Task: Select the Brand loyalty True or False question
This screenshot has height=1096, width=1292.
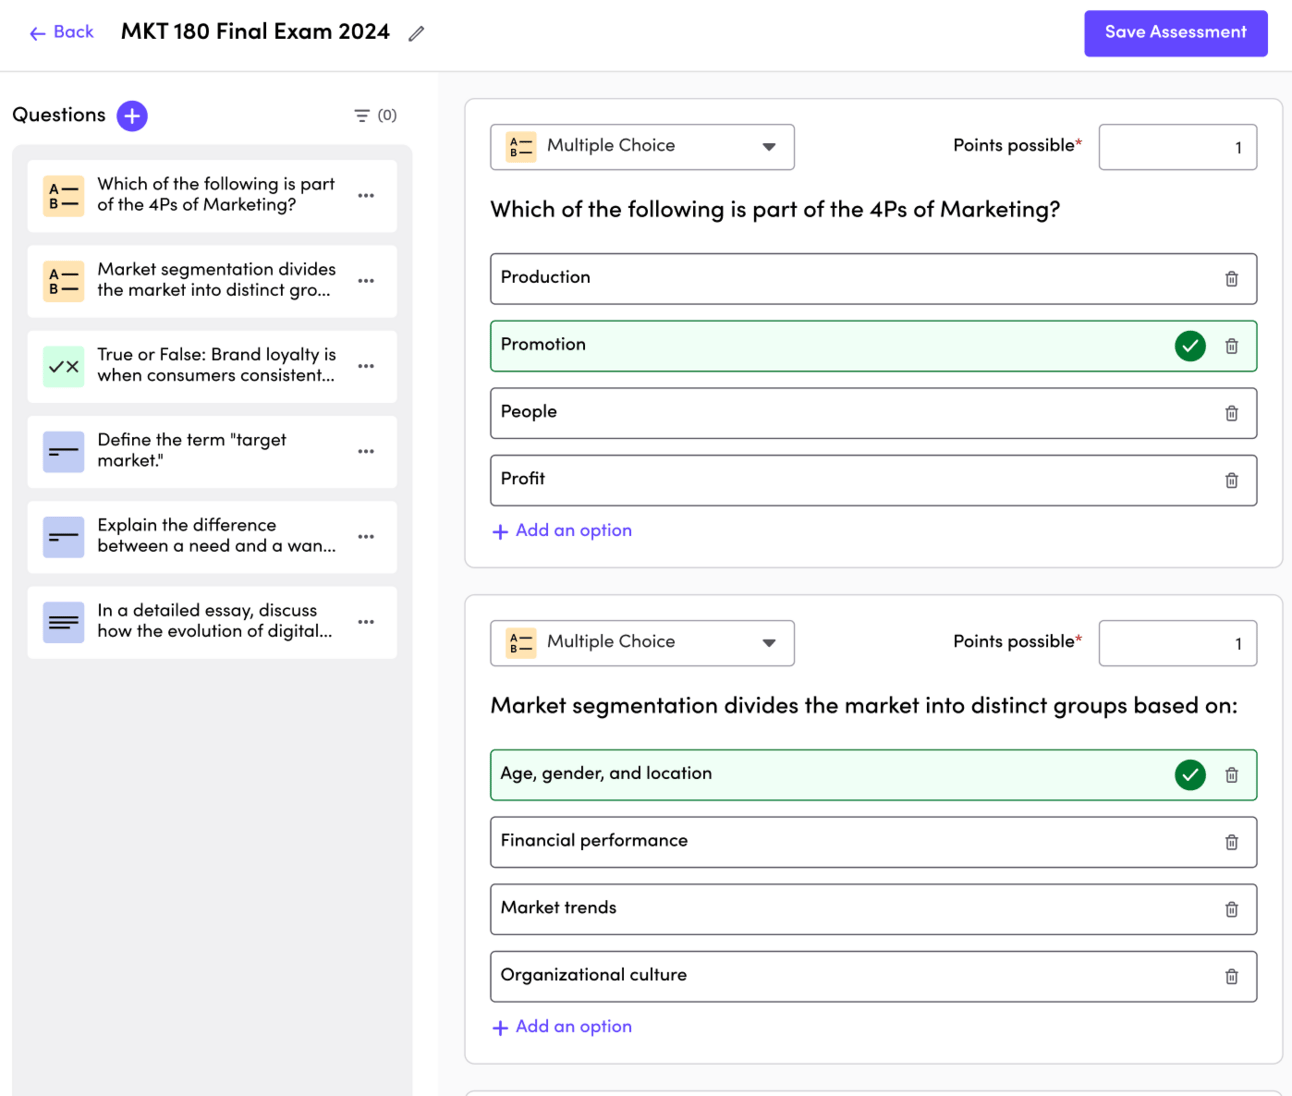Action: click(212, 366)
